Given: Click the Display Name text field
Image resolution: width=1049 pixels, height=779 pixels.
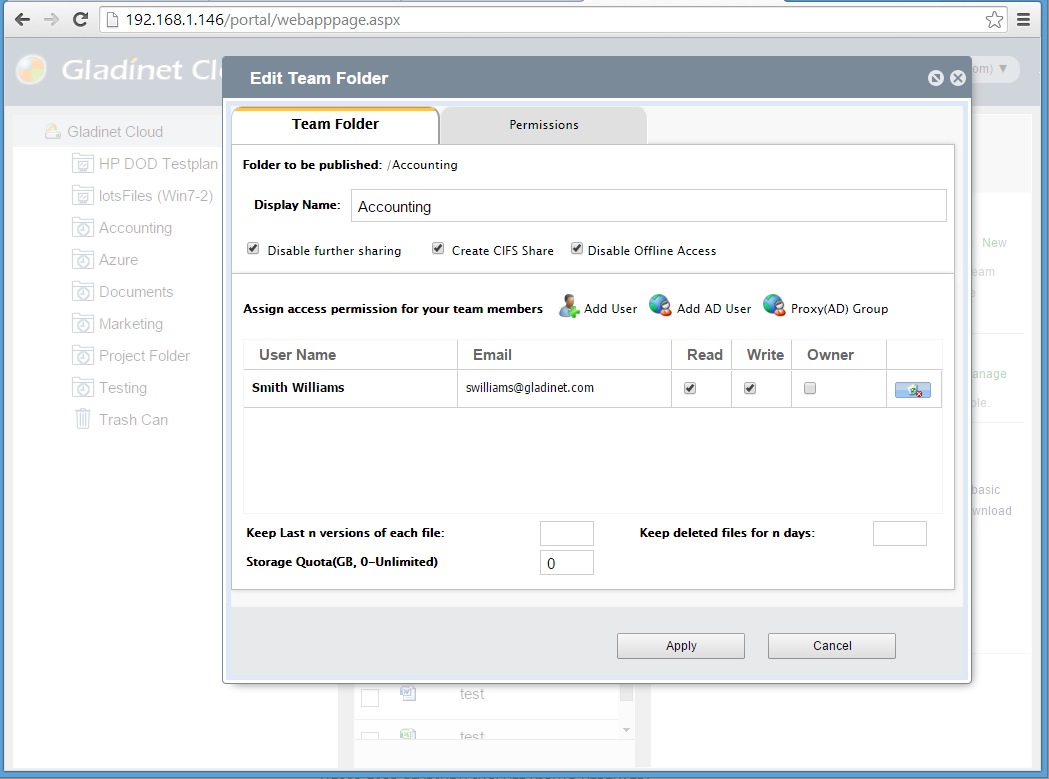Looking at the screenshot, I should click(648, 206).
